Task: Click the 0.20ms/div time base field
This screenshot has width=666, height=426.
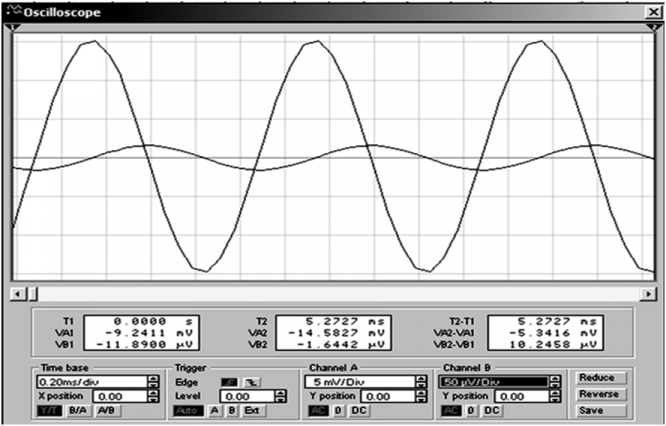Action: [92, 382]
